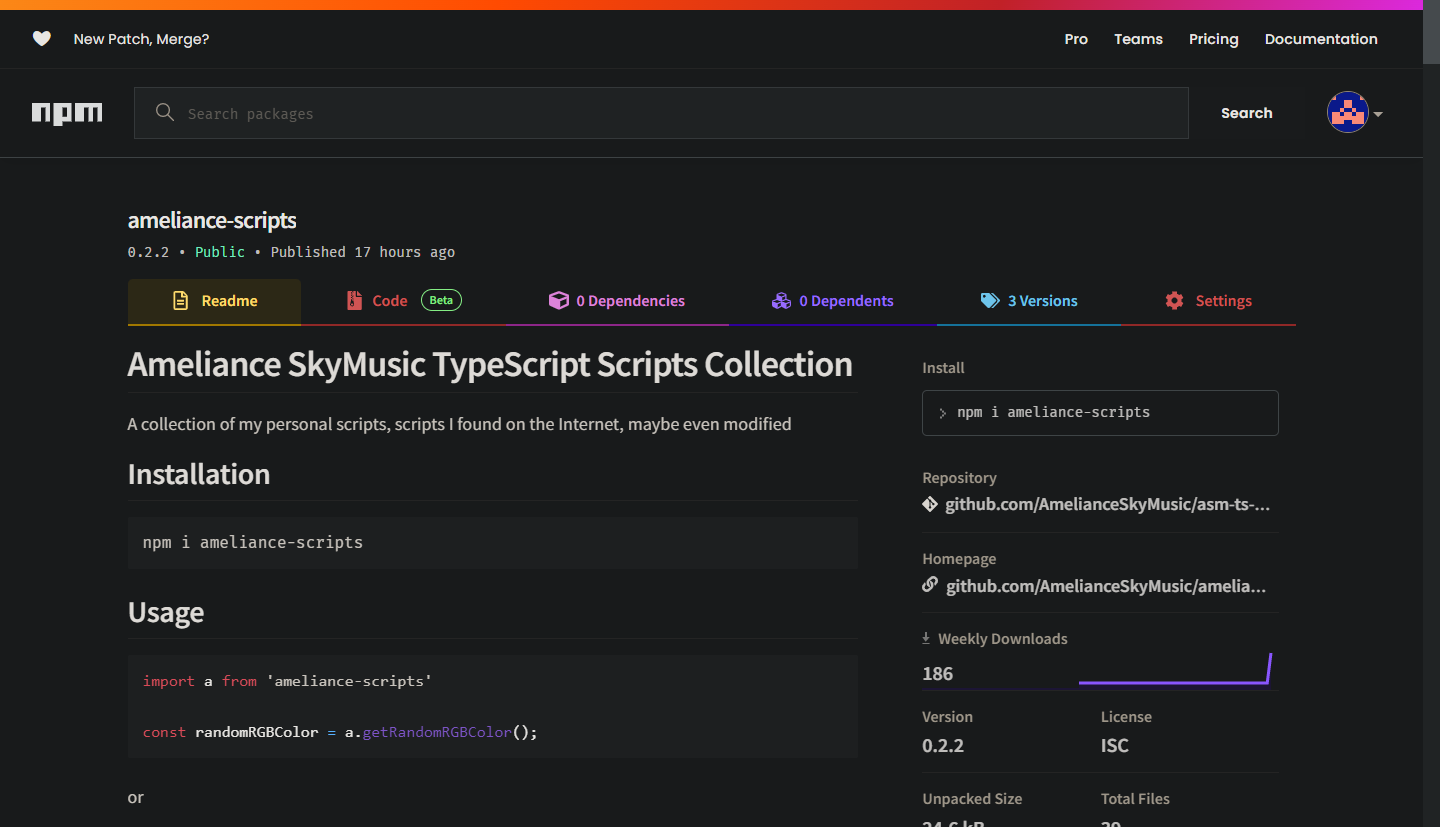Go to the Pricing page
The height and width of the screenshot is (827, 1440).
point(1214,39)
